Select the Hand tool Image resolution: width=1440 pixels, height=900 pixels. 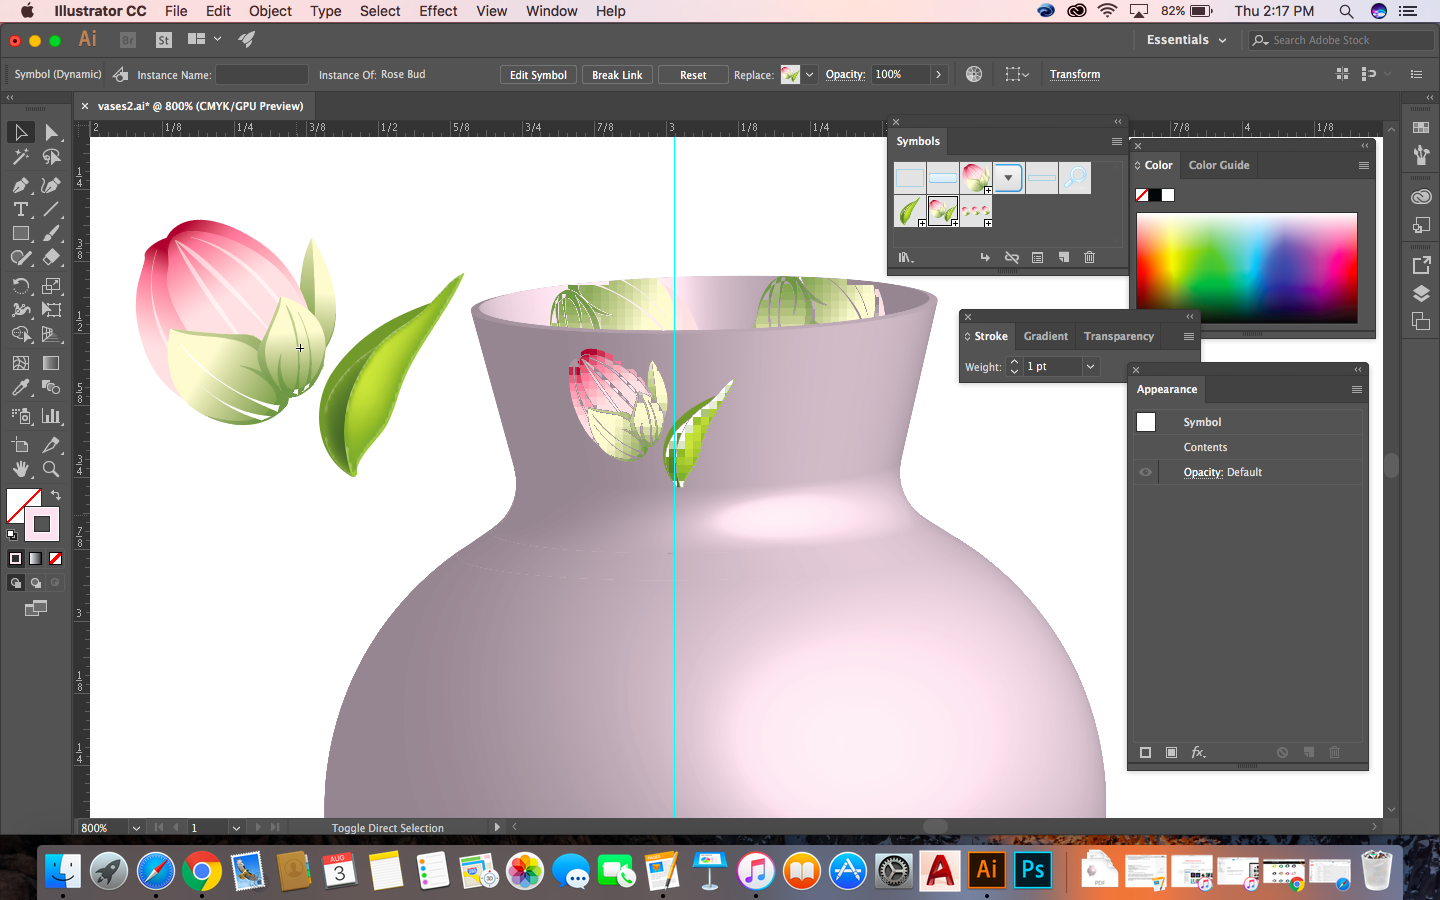coord(20,469)
